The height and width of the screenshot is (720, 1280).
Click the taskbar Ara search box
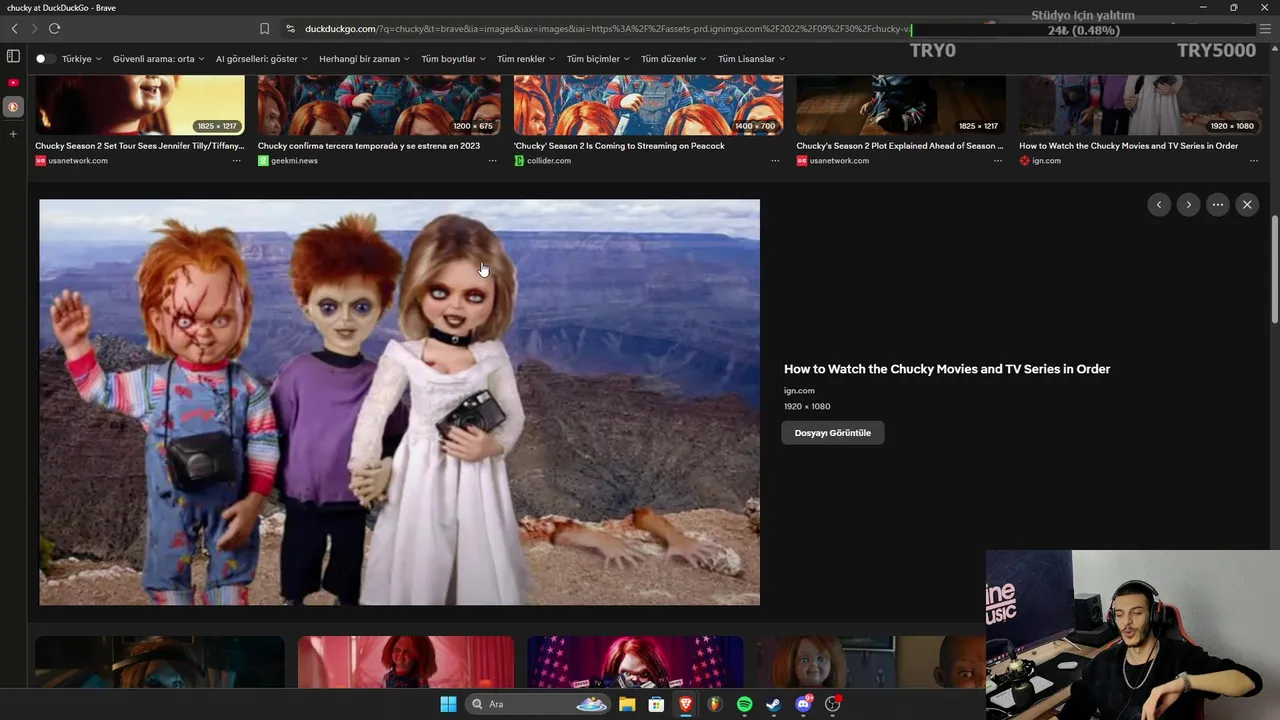coord(538,704)
